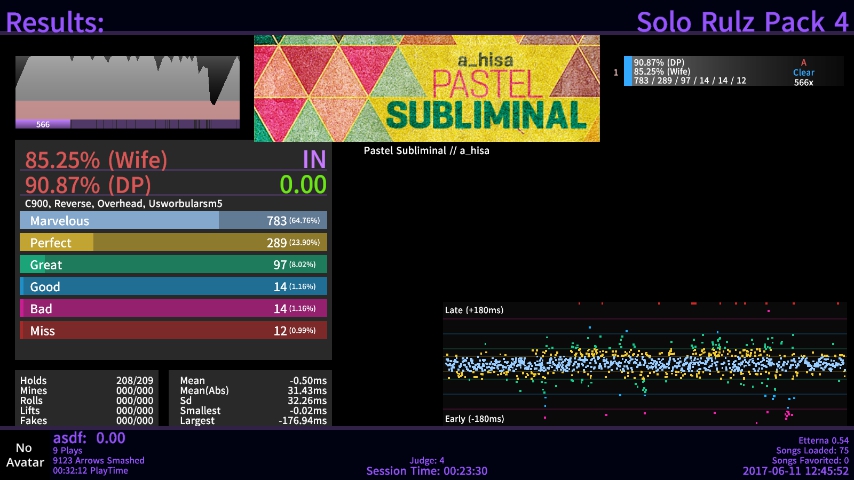This screenshot has height=480, width=854.
Task: Click the Solo Rulz Pack 4 title
Action: coord(741,21)
